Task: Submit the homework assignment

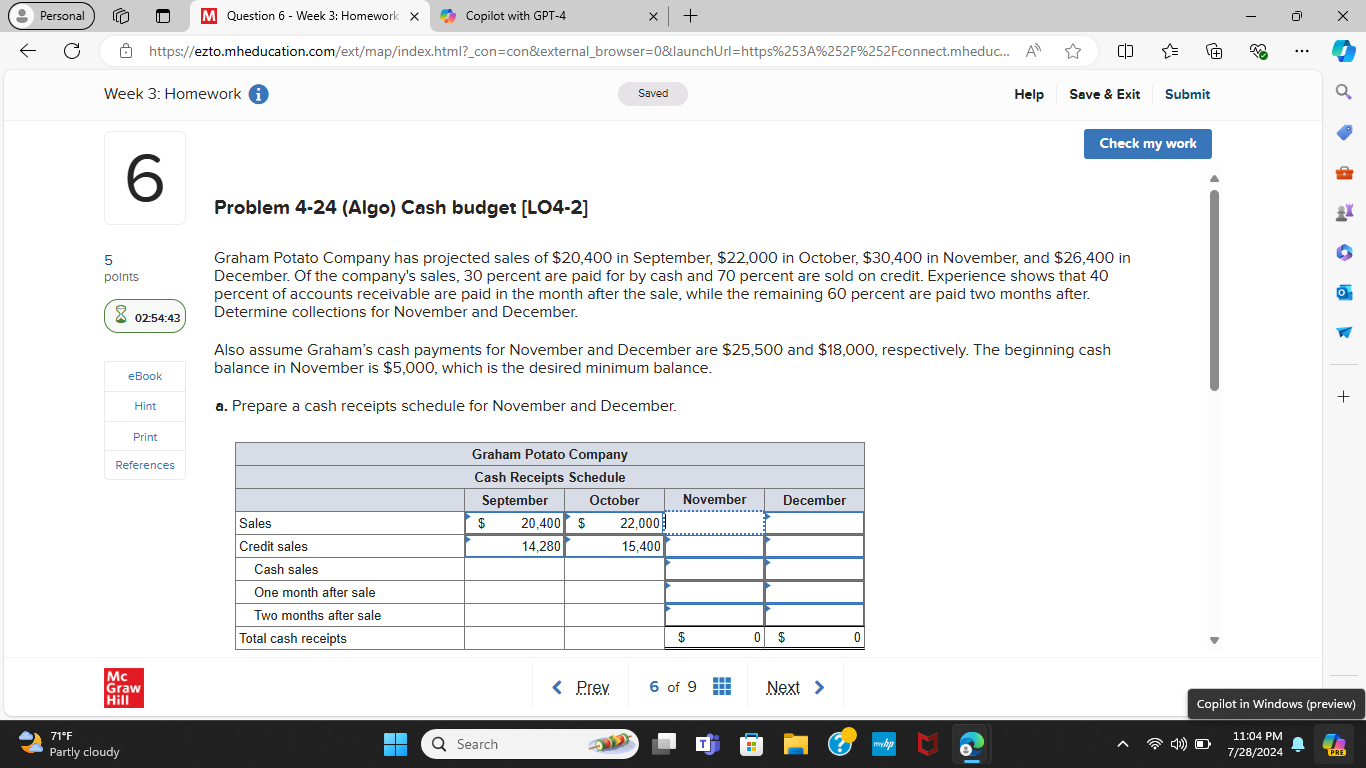Action: pos(1187,94)
